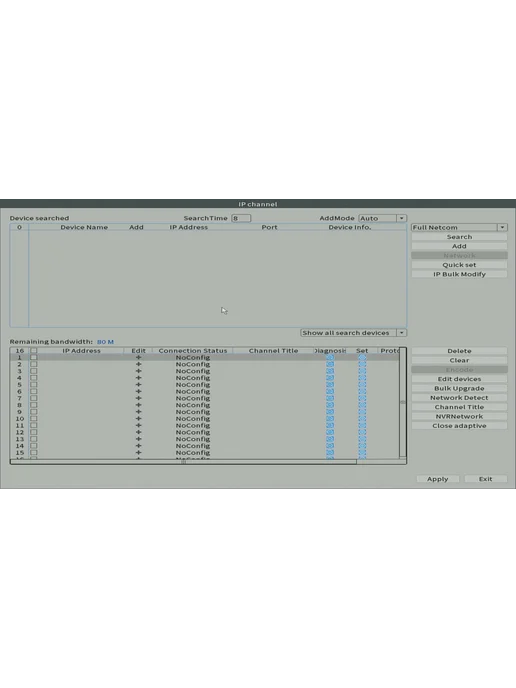516x688 pixels.
Task: Open the diagnosis icon for channel 11
Action: point(330,426)
